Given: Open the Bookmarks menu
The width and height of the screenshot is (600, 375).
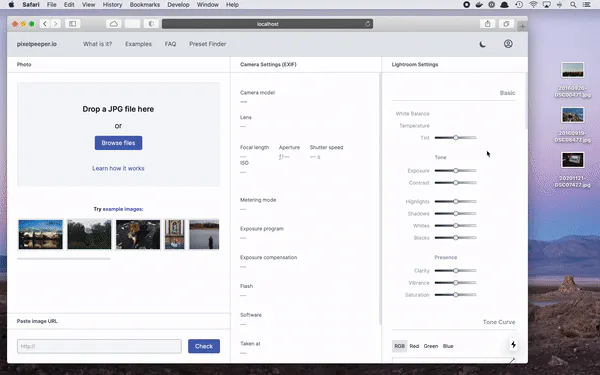Looking at the screenshot, I should 145,5.
